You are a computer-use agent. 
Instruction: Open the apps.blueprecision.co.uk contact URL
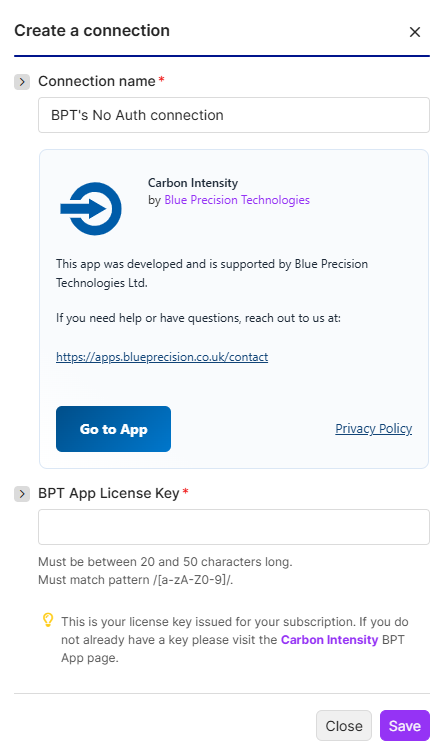[x=162, y=357]
